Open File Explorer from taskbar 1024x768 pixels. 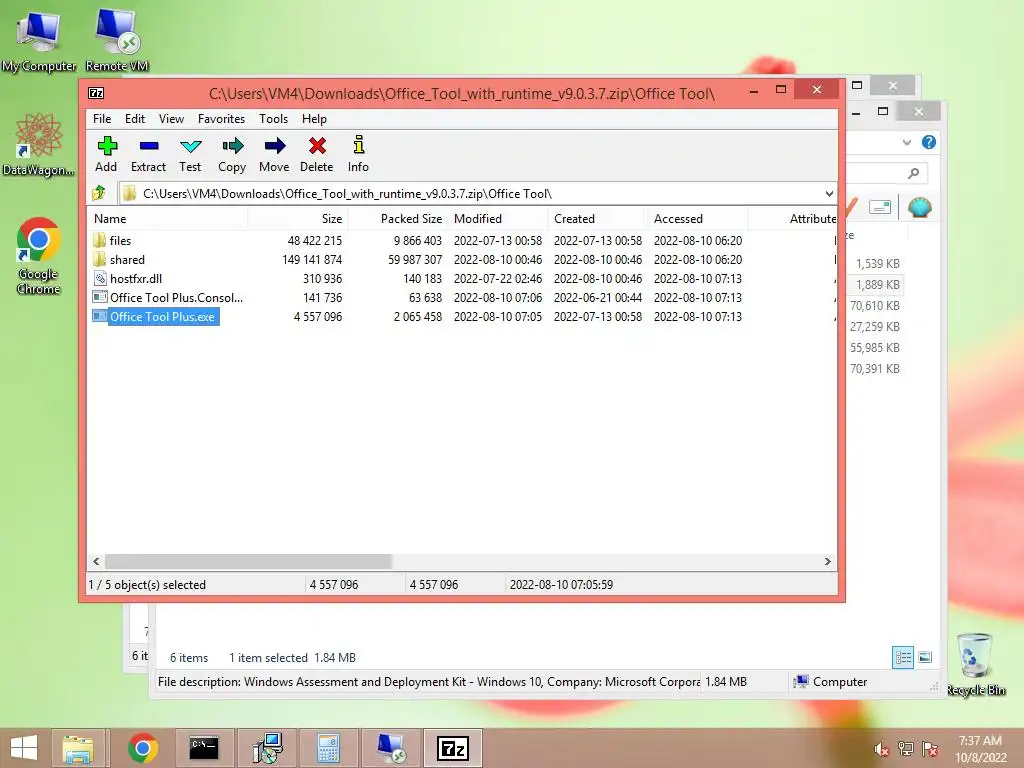78,748
